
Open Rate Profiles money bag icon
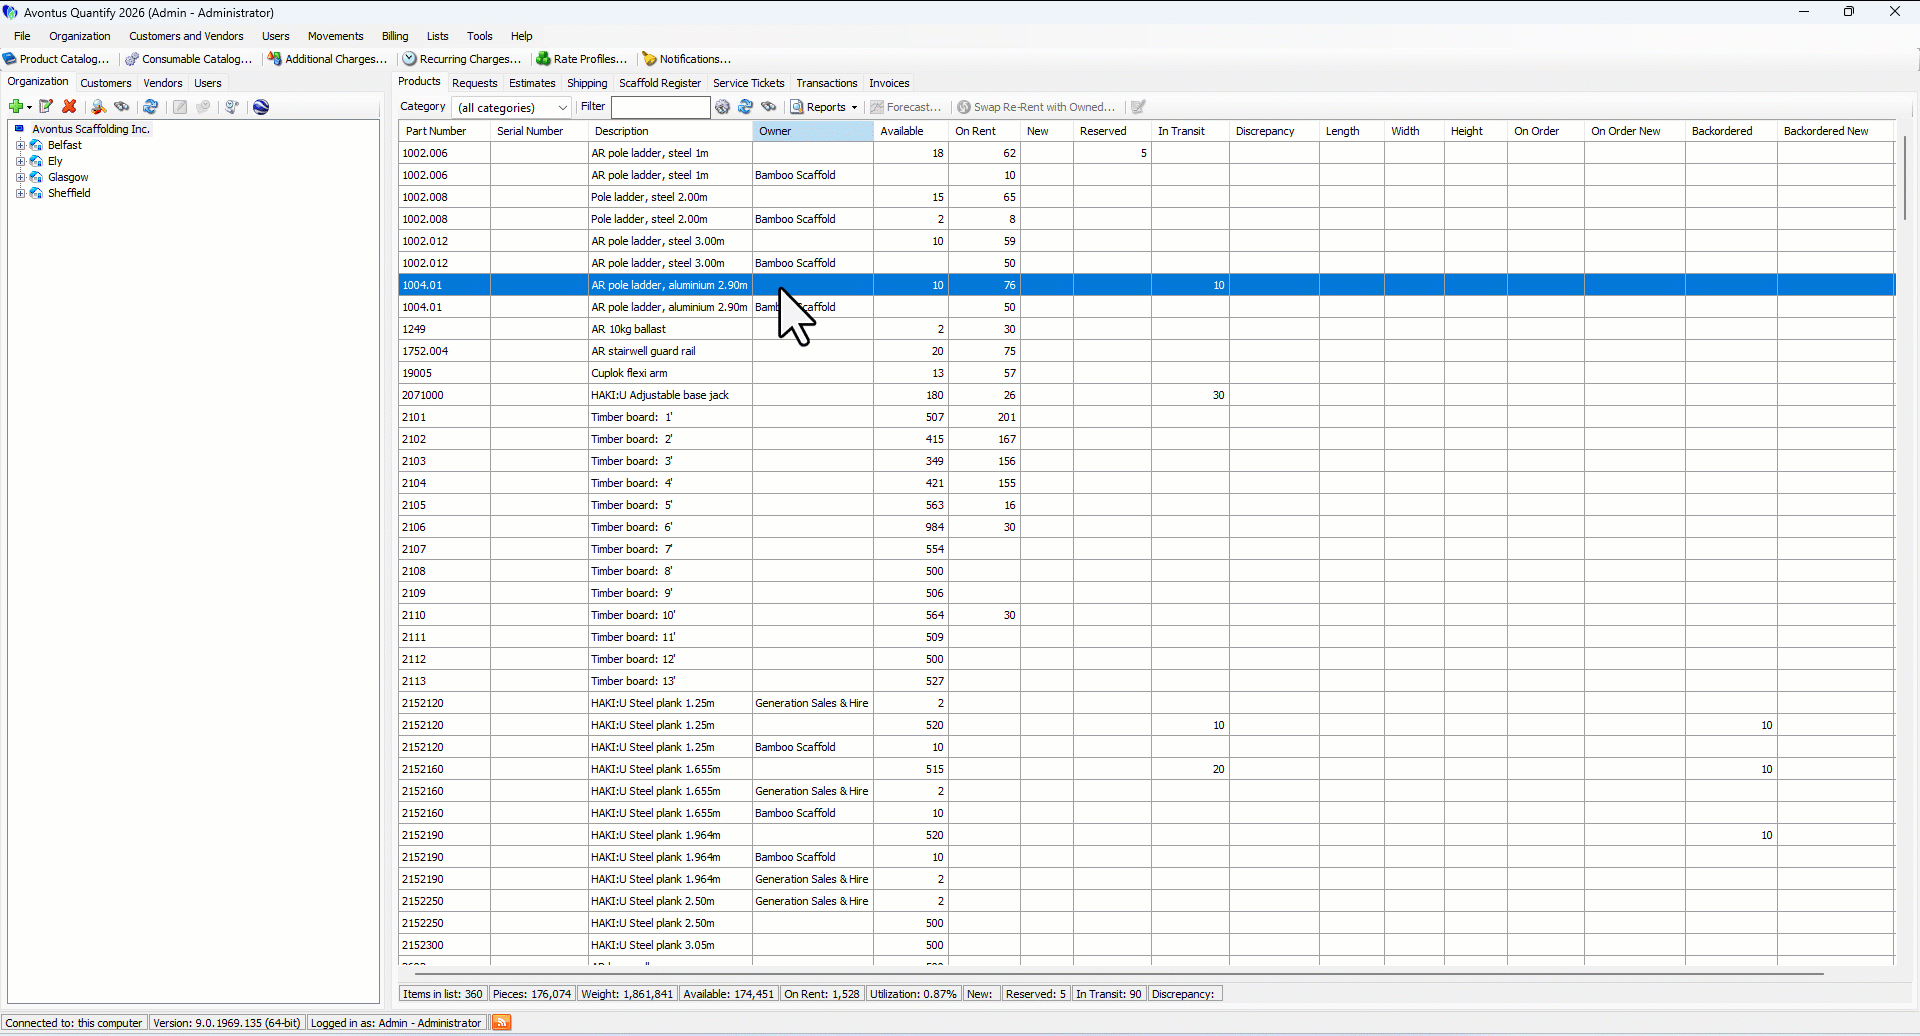point(544,59)
